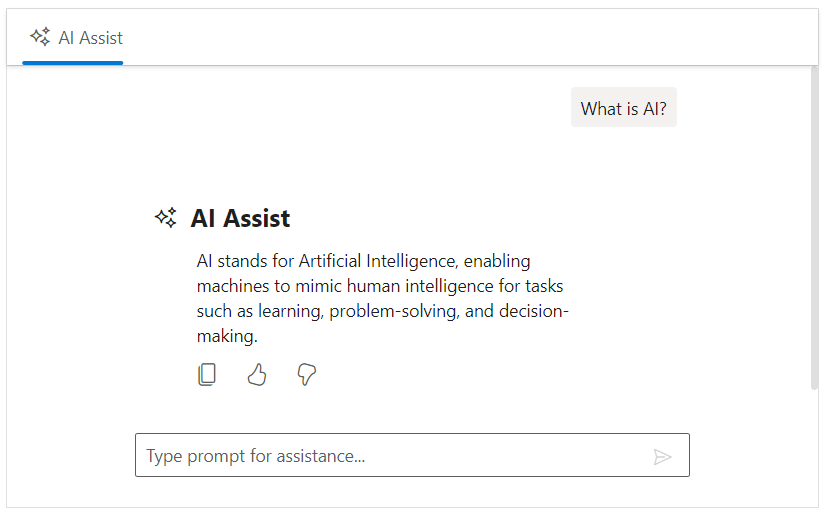Like the response with thumbs up
Image resolution: width=826 pixels, height=513 pixels.
point(257,375)
